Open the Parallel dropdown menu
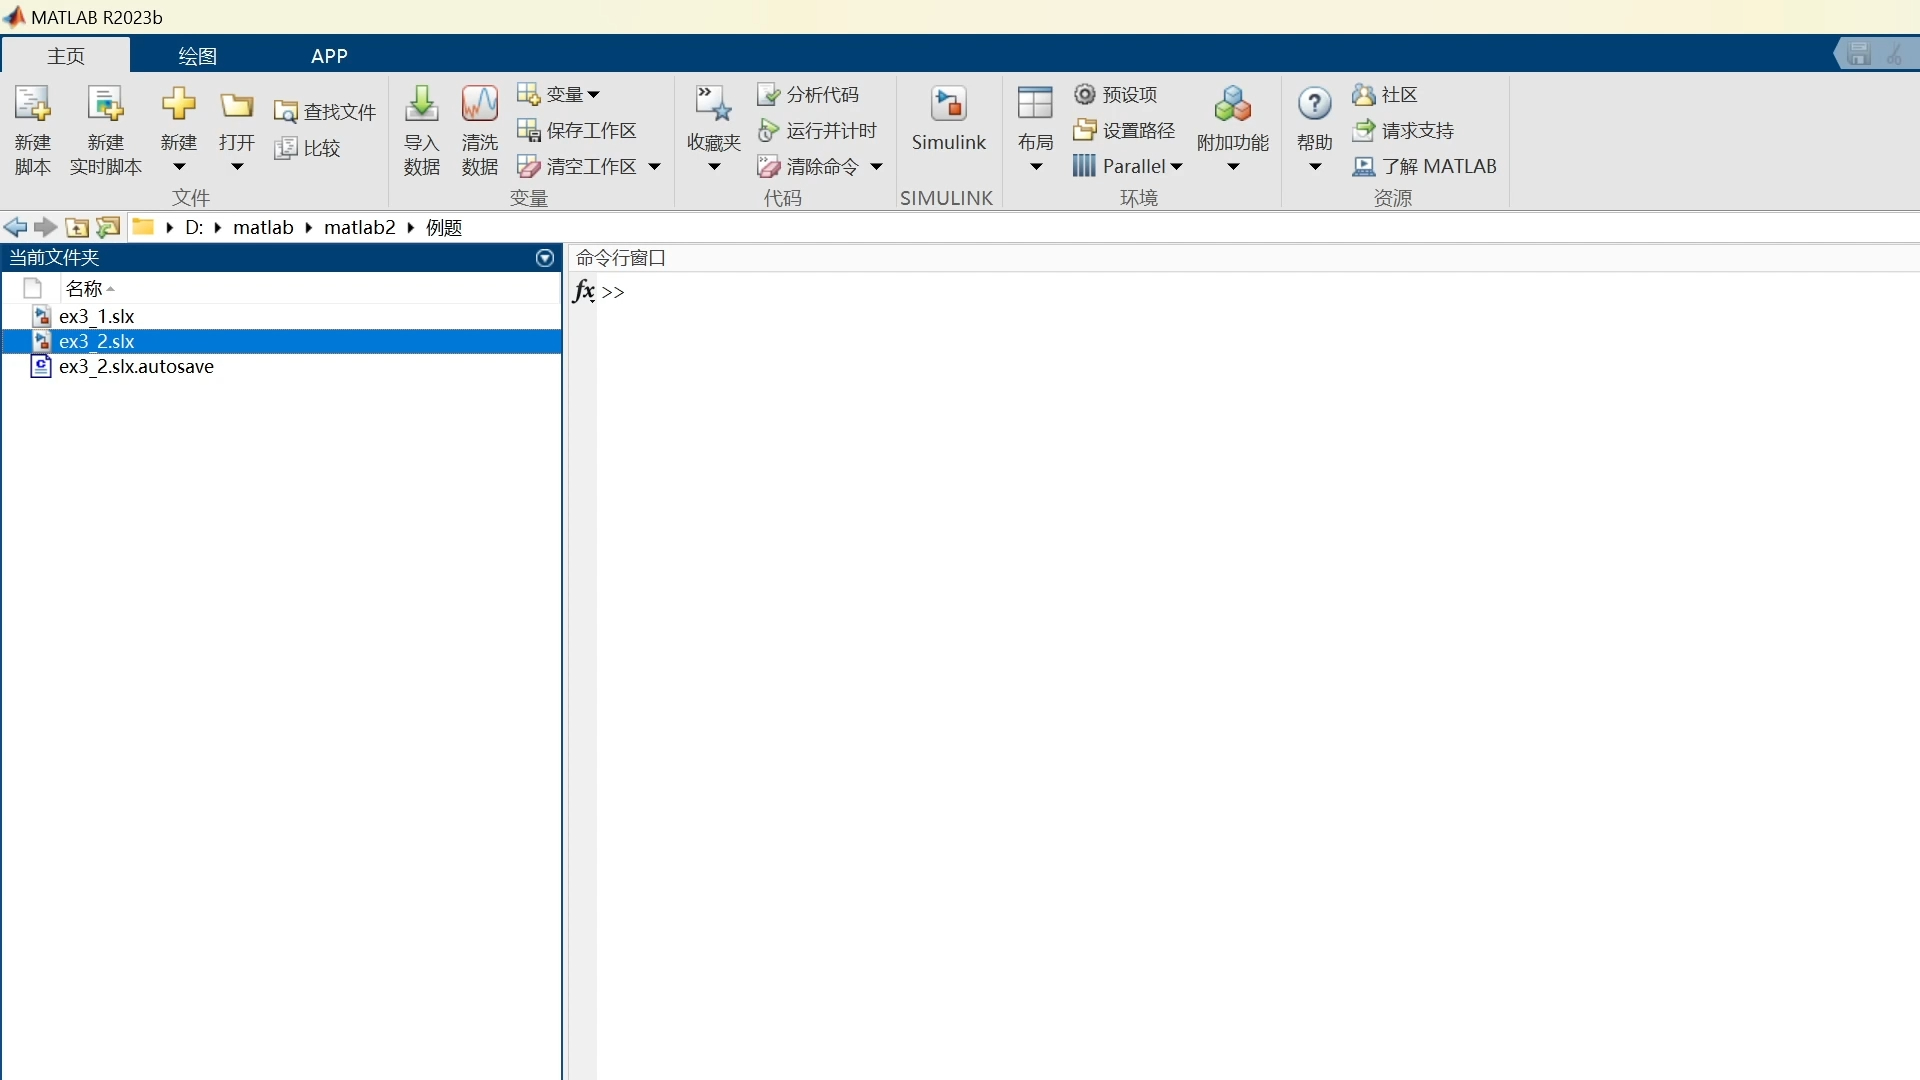Screen dimensions: 1920x1080 pos(1130,167)
